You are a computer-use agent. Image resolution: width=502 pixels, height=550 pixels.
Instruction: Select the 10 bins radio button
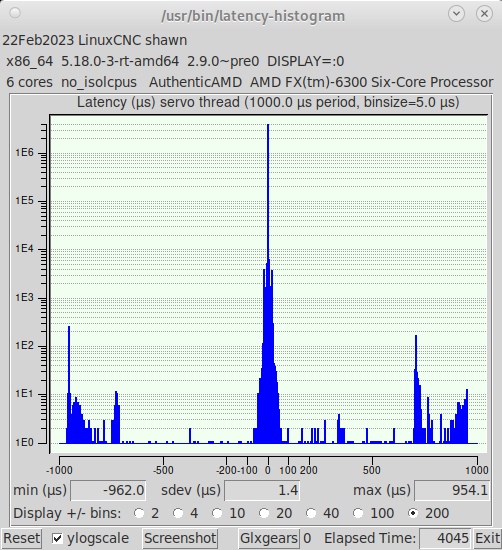click(x=217, y=513)
